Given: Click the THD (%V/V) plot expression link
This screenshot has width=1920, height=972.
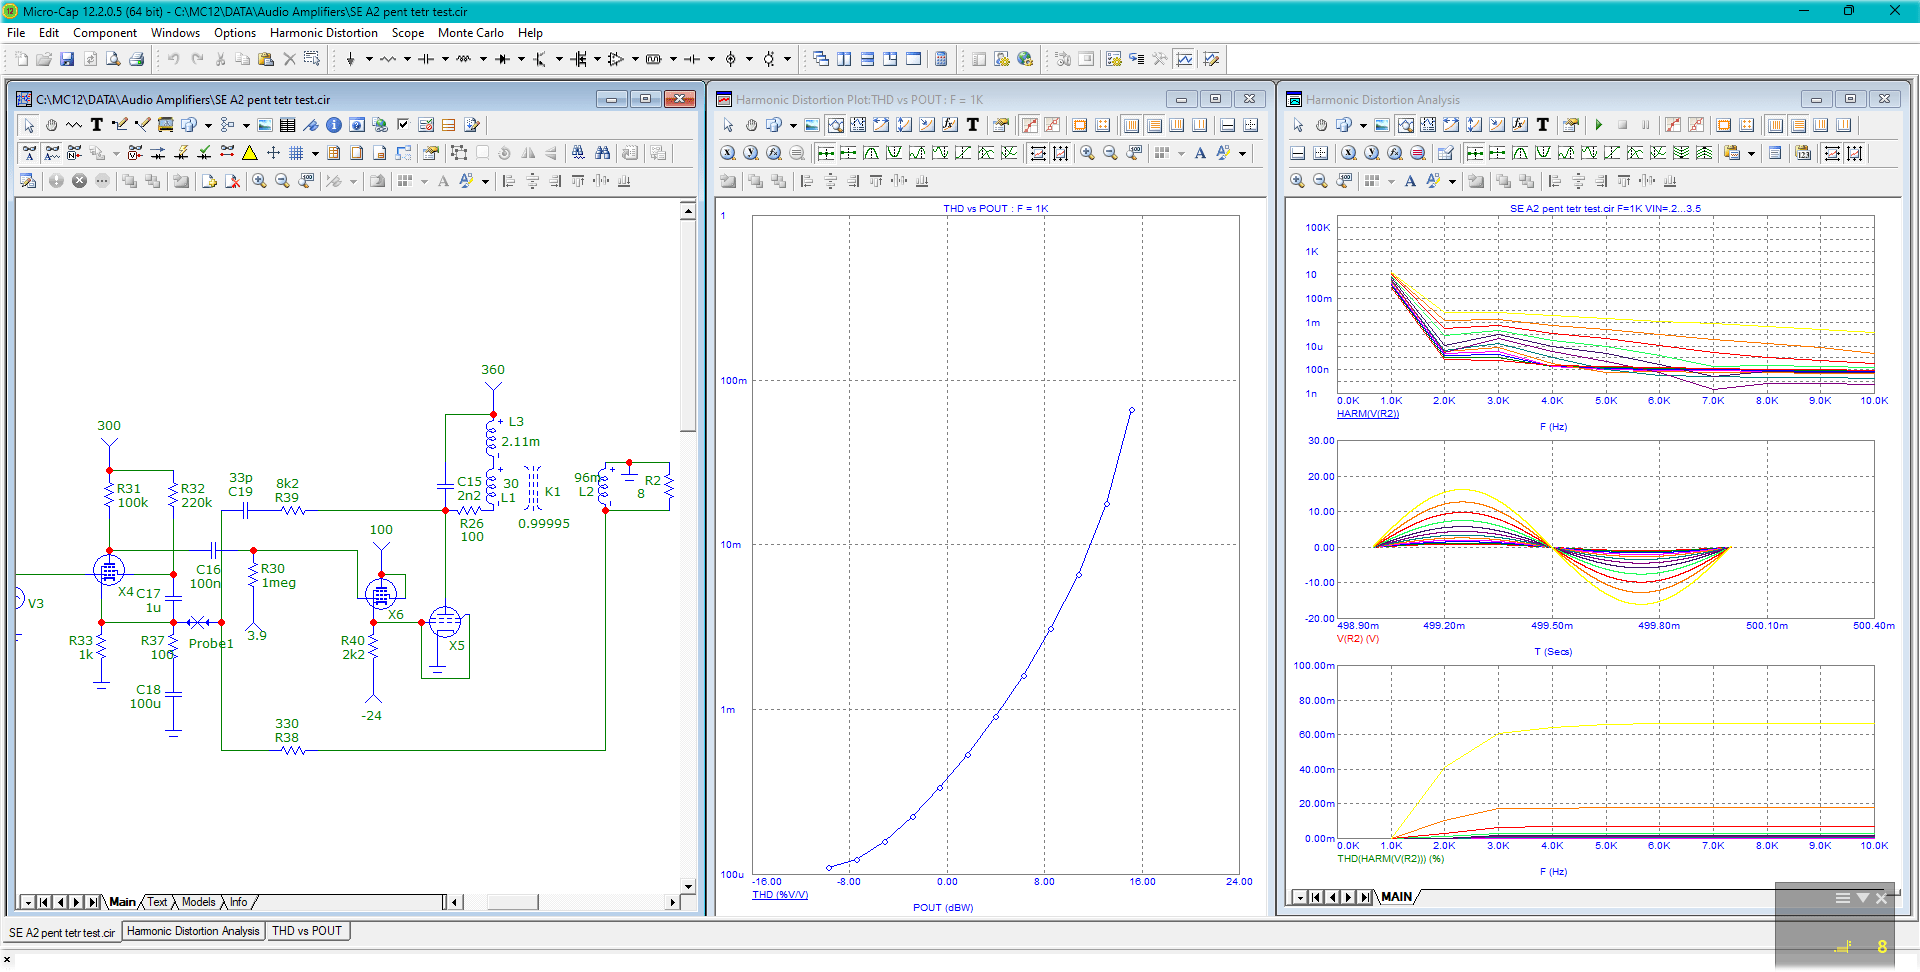Looking at the screenshot, I should (780, 895).
